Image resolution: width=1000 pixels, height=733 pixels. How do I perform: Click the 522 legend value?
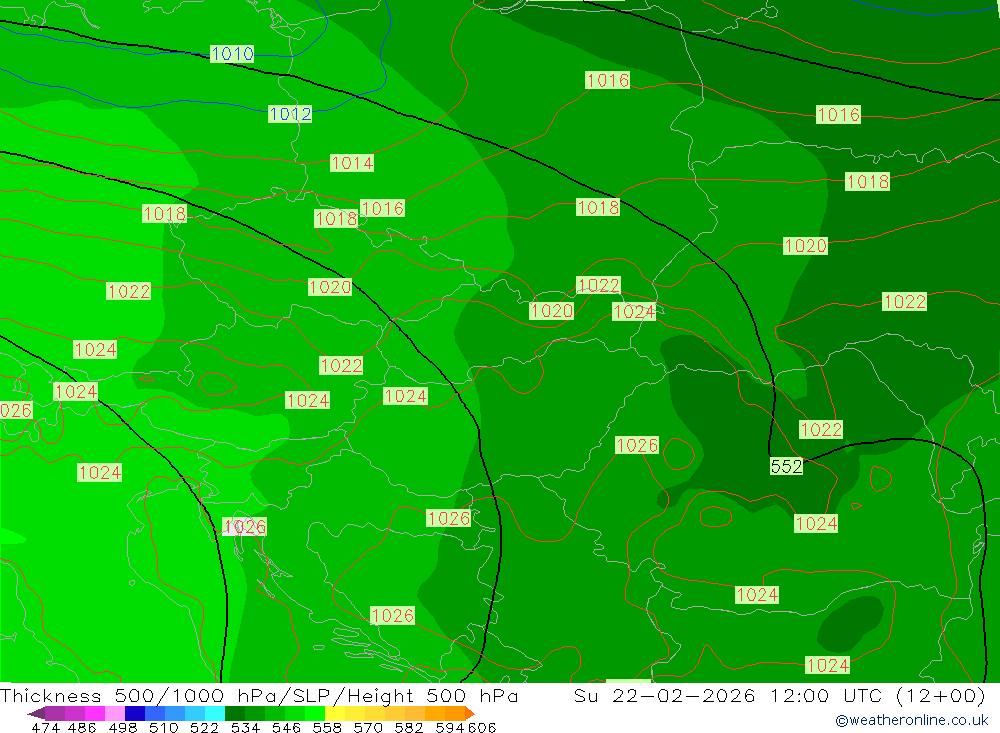204,727
